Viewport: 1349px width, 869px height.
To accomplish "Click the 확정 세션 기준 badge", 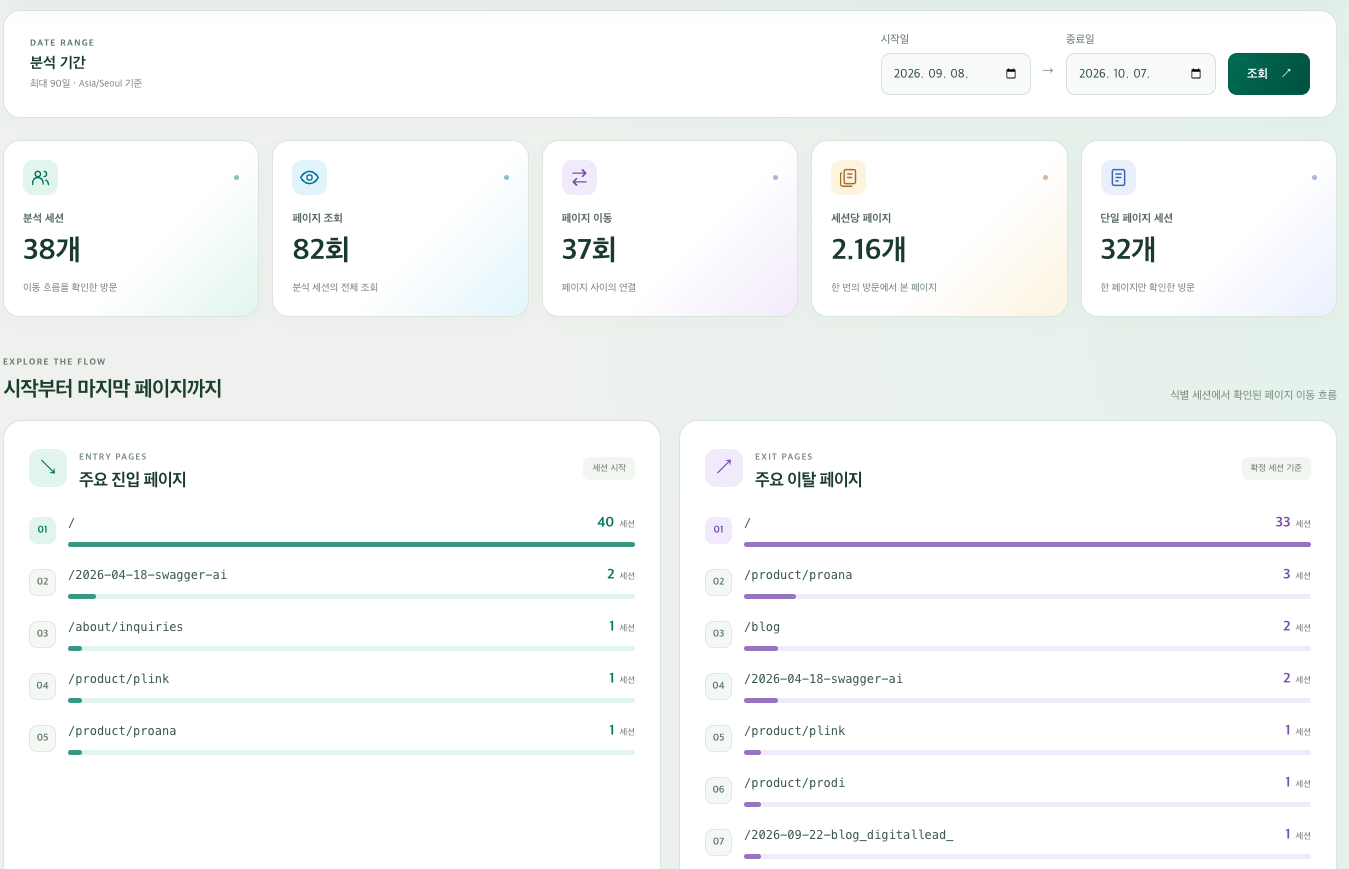I will pos(1276,468).
